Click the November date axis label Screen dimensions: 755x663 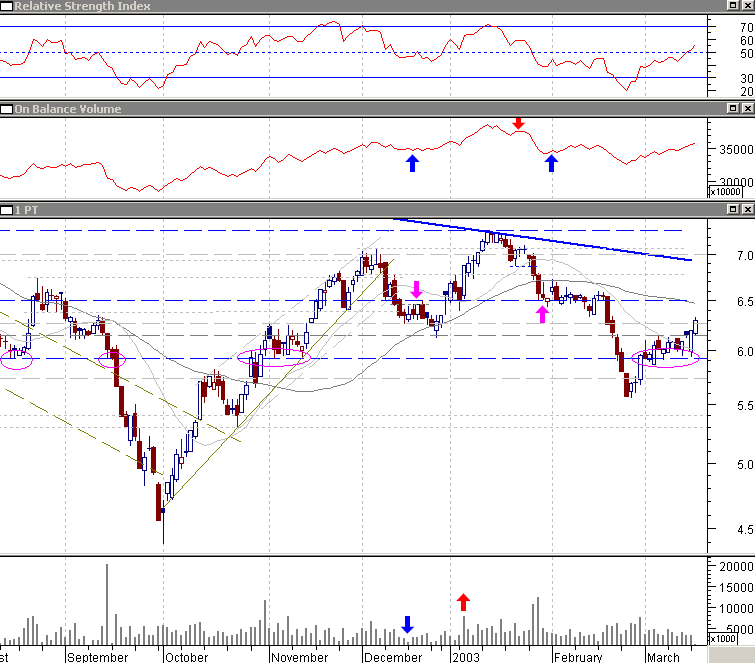click(x=299, y=657)
